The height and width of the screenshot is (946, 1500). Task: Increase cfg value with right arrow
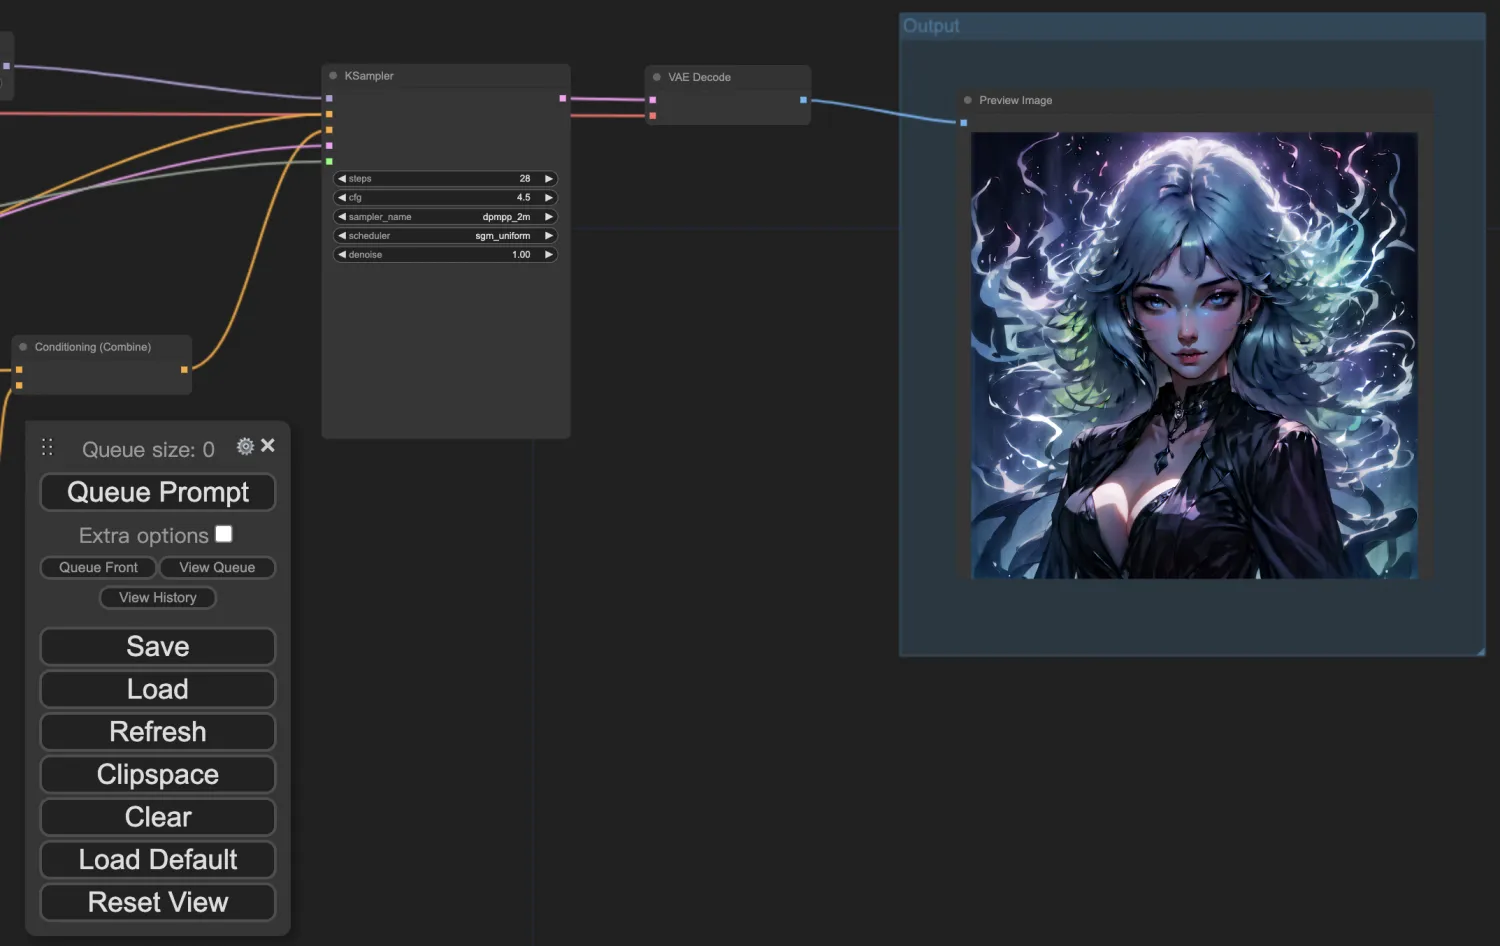(x=548, y=198)
